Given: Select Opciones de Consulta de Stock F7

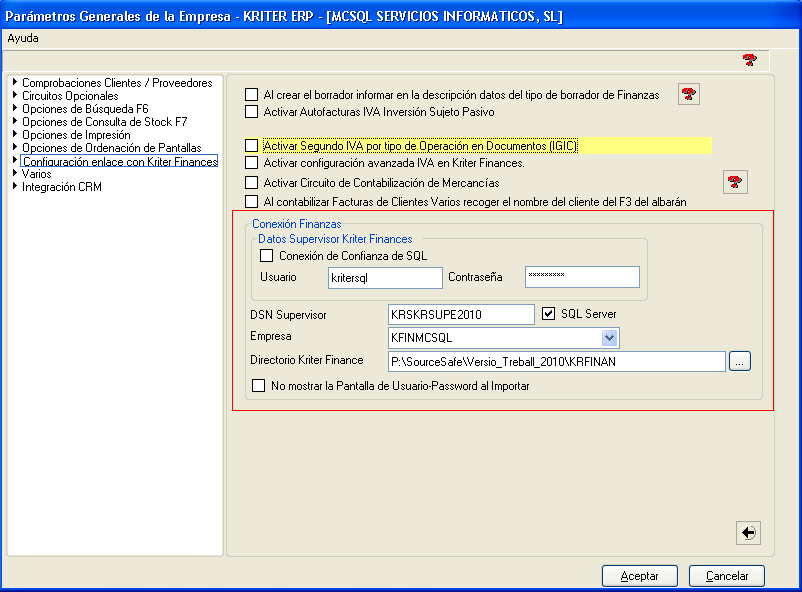Looking at the screenshot, I should pos(104,122).
